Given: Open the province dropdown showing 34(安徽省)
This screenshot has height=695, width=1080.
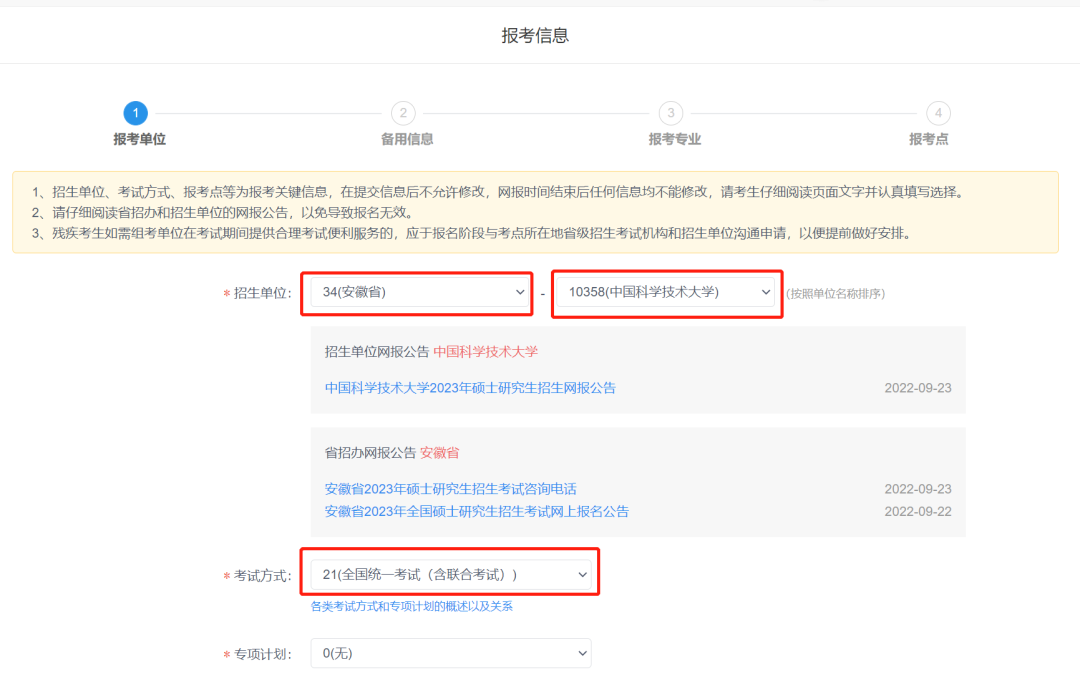Looking at the screenshot, I should tap(419, 293).
